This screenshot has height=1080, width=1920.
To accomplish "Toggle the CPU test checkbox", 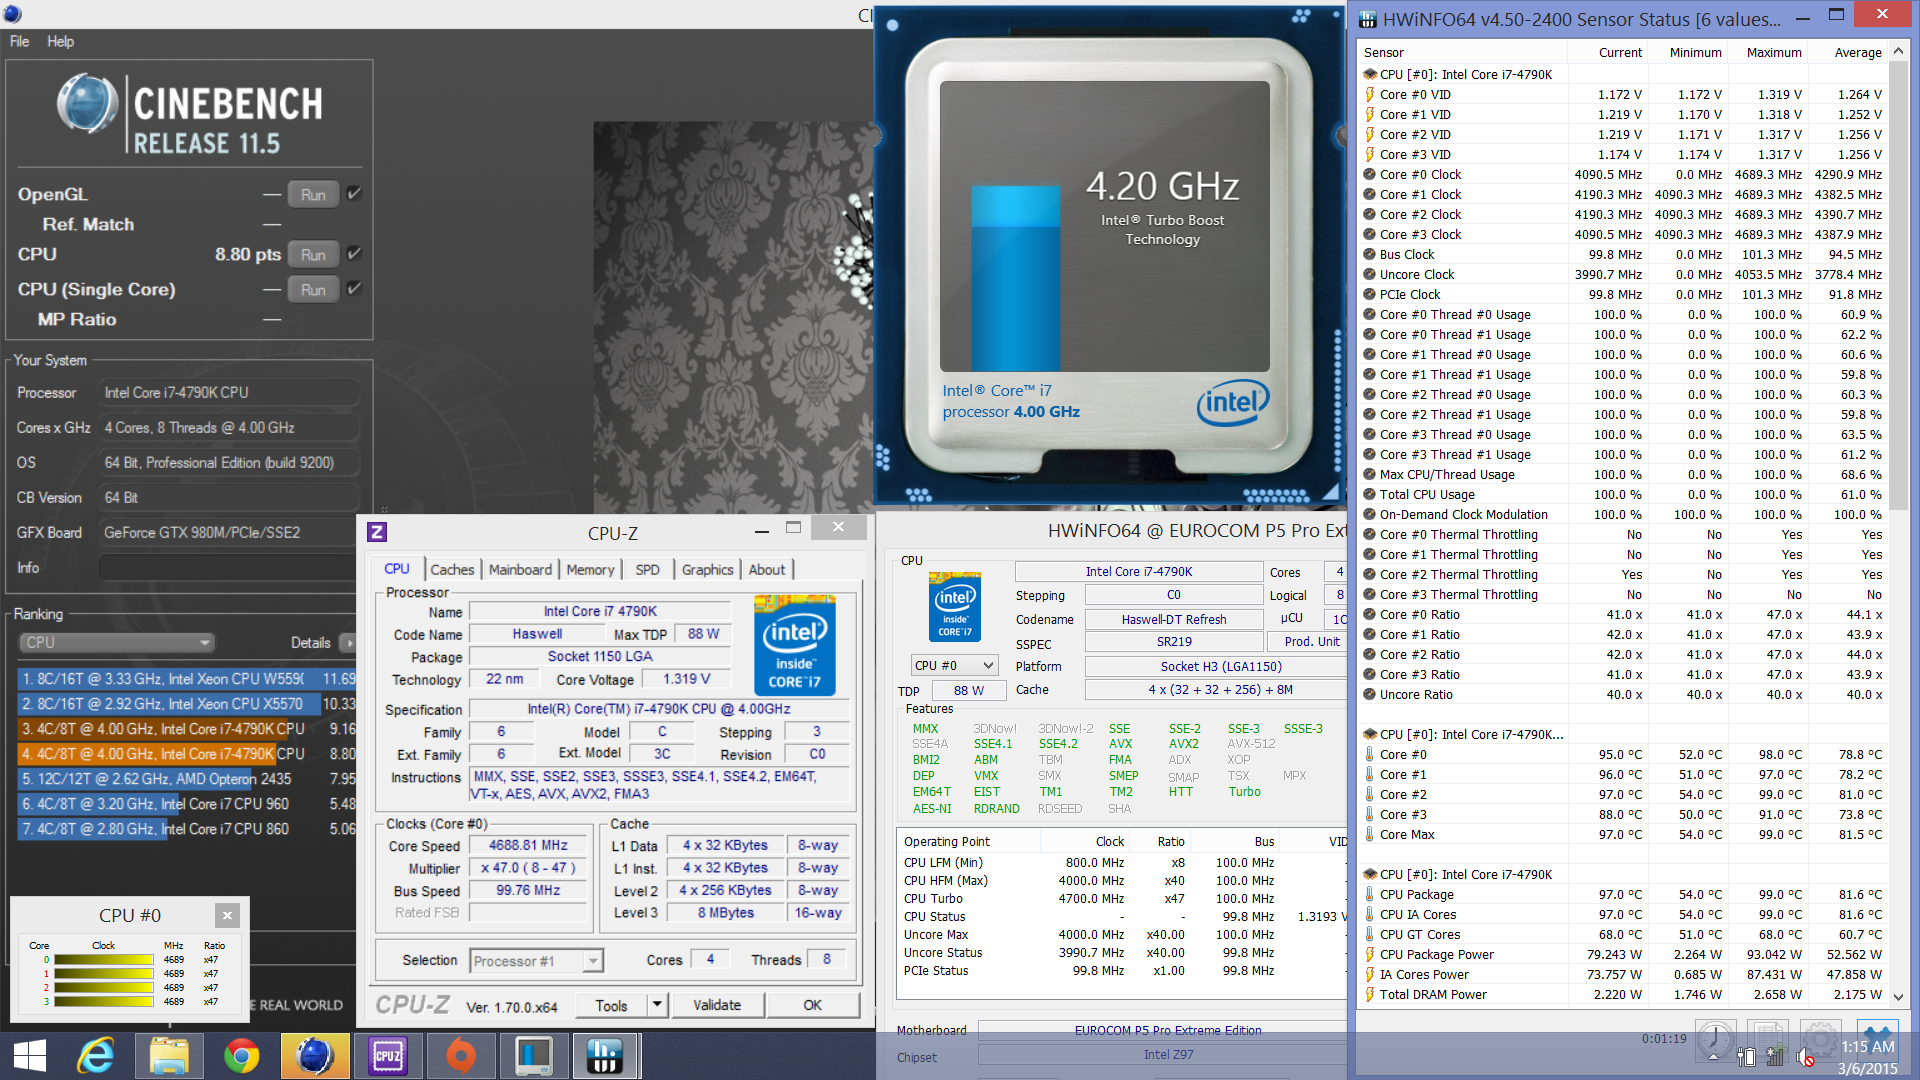I will pyautogui.click(x=354, y=254).
